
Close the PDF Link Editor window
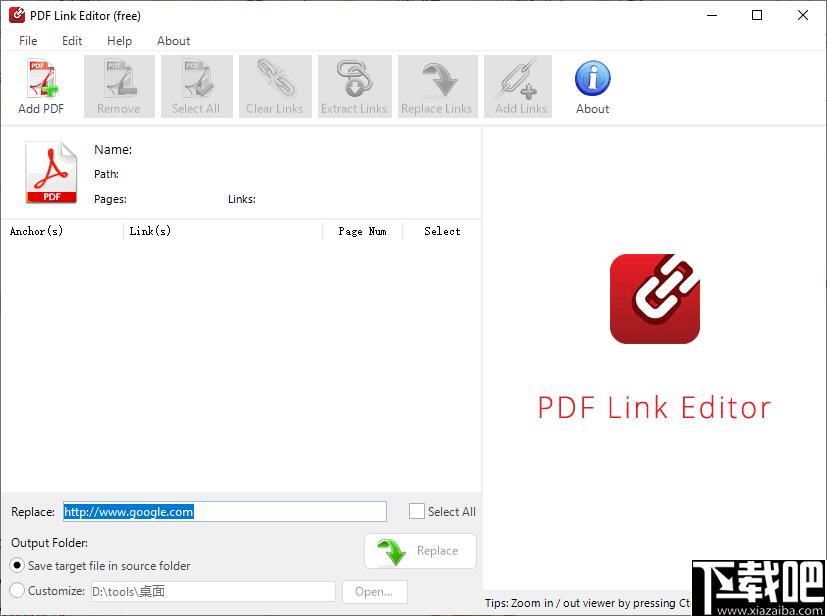click(x=803, y=15)
